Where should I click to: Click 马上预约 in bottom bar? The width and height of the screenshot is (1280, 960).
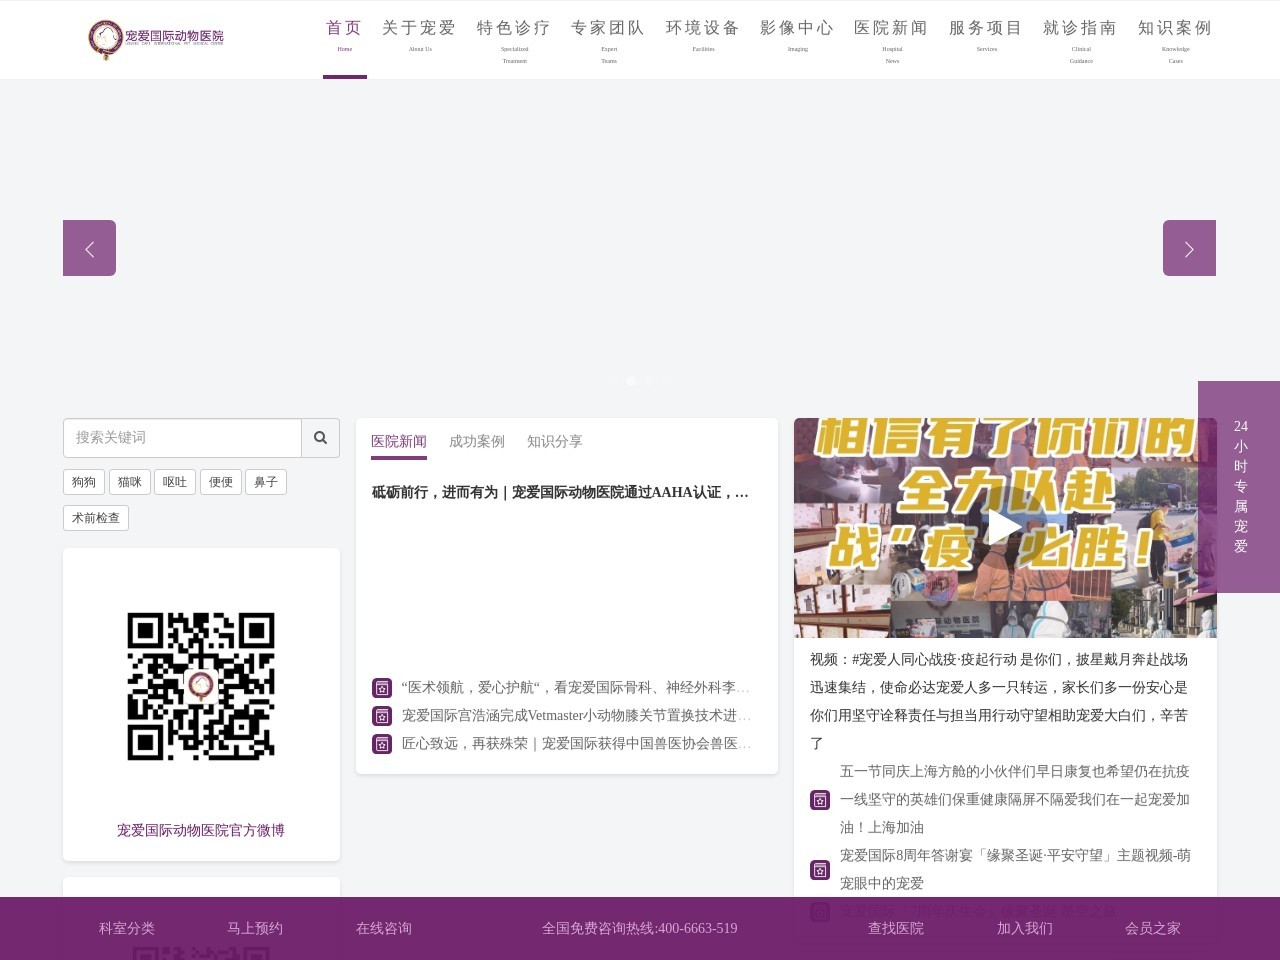[255, 929]
